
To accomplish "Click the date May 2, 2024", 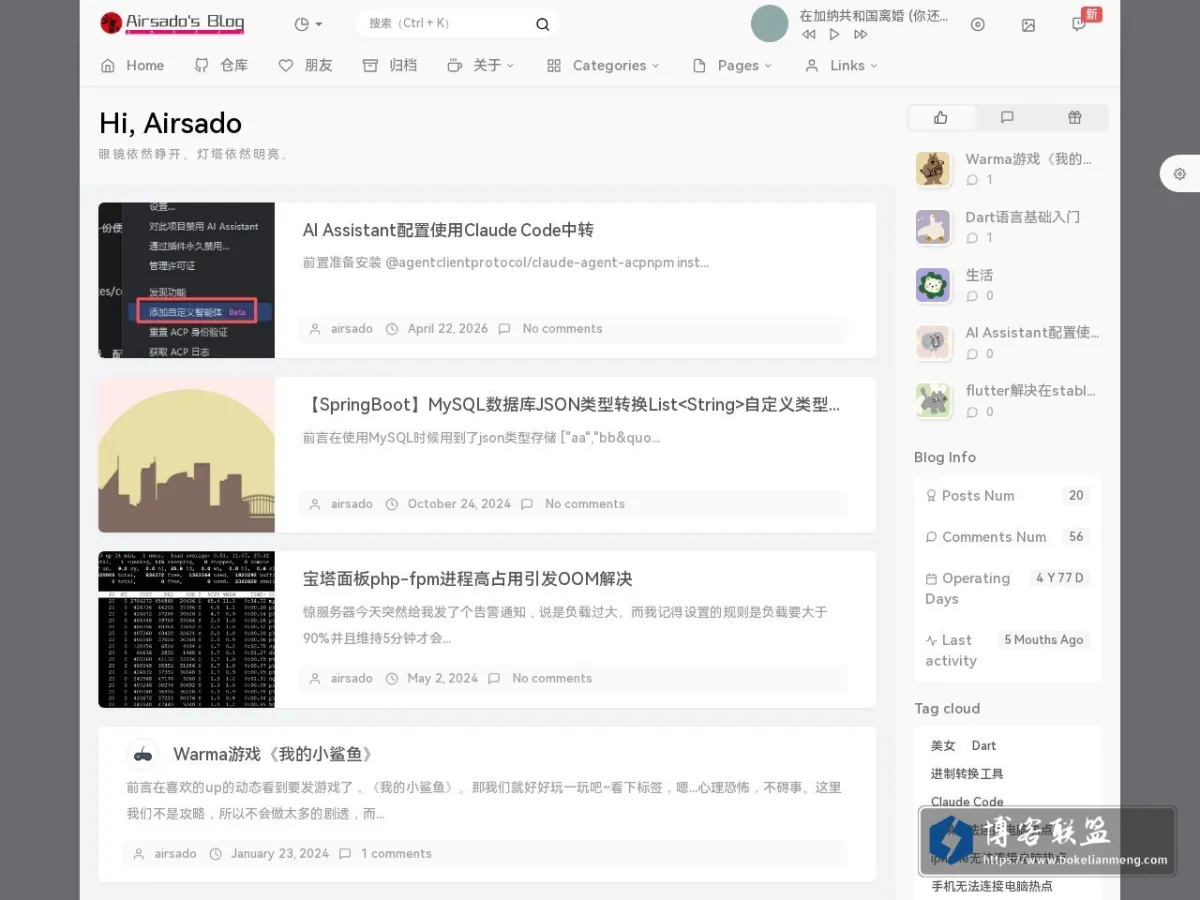I will click(443, 678).
